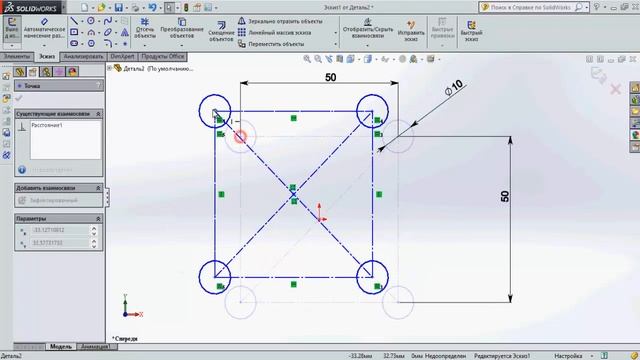Select the Circle sketch tool

pos(91,21)
